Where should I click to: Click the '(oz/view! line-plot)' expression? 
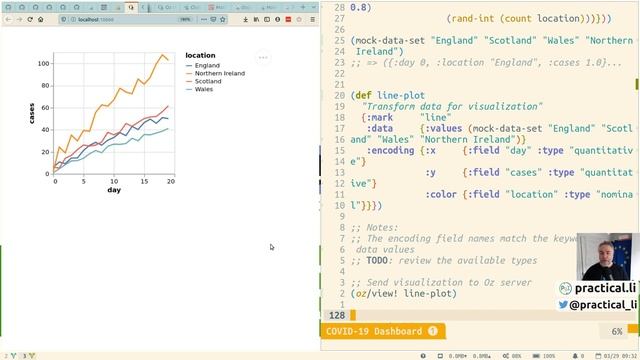point(403,293)
